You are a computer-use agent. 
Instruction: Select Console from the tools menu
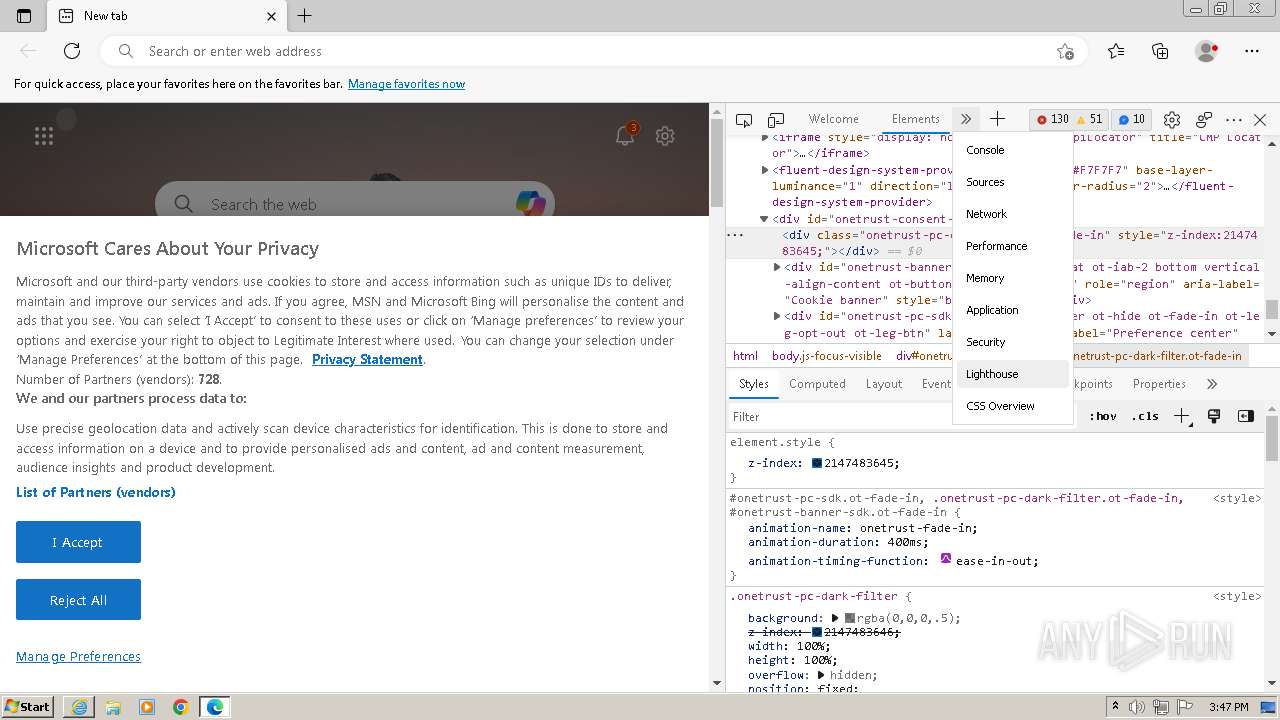pyautogui.click(x=1013, y=150)
